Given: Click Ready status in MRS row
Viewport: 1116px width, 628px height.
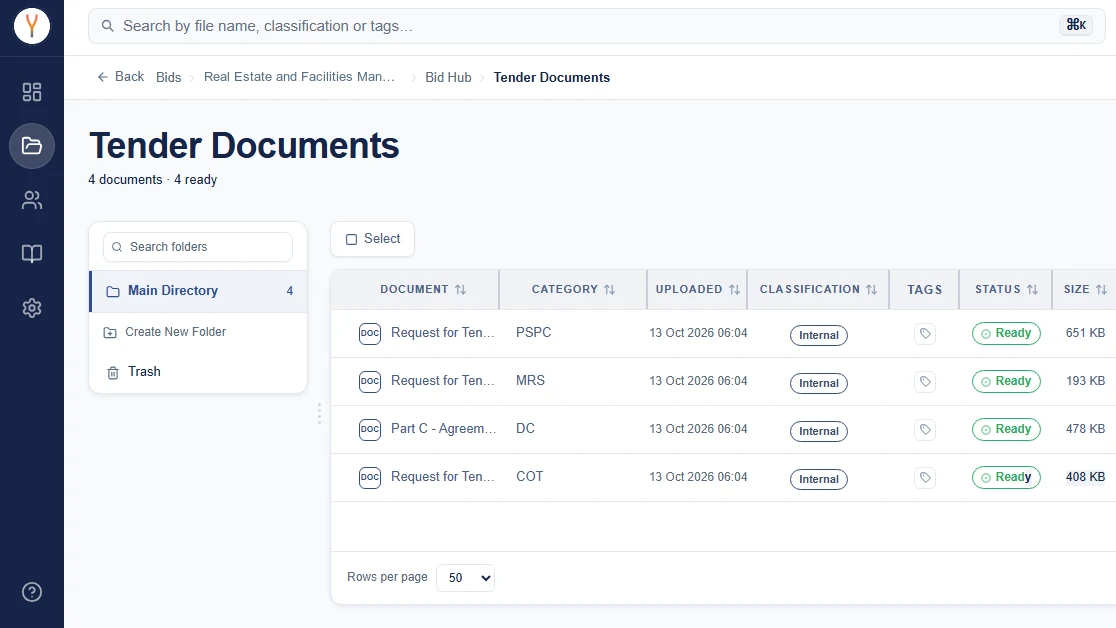Looking at the screenshot, I should pyautogui.click(x=1006, y=381).
